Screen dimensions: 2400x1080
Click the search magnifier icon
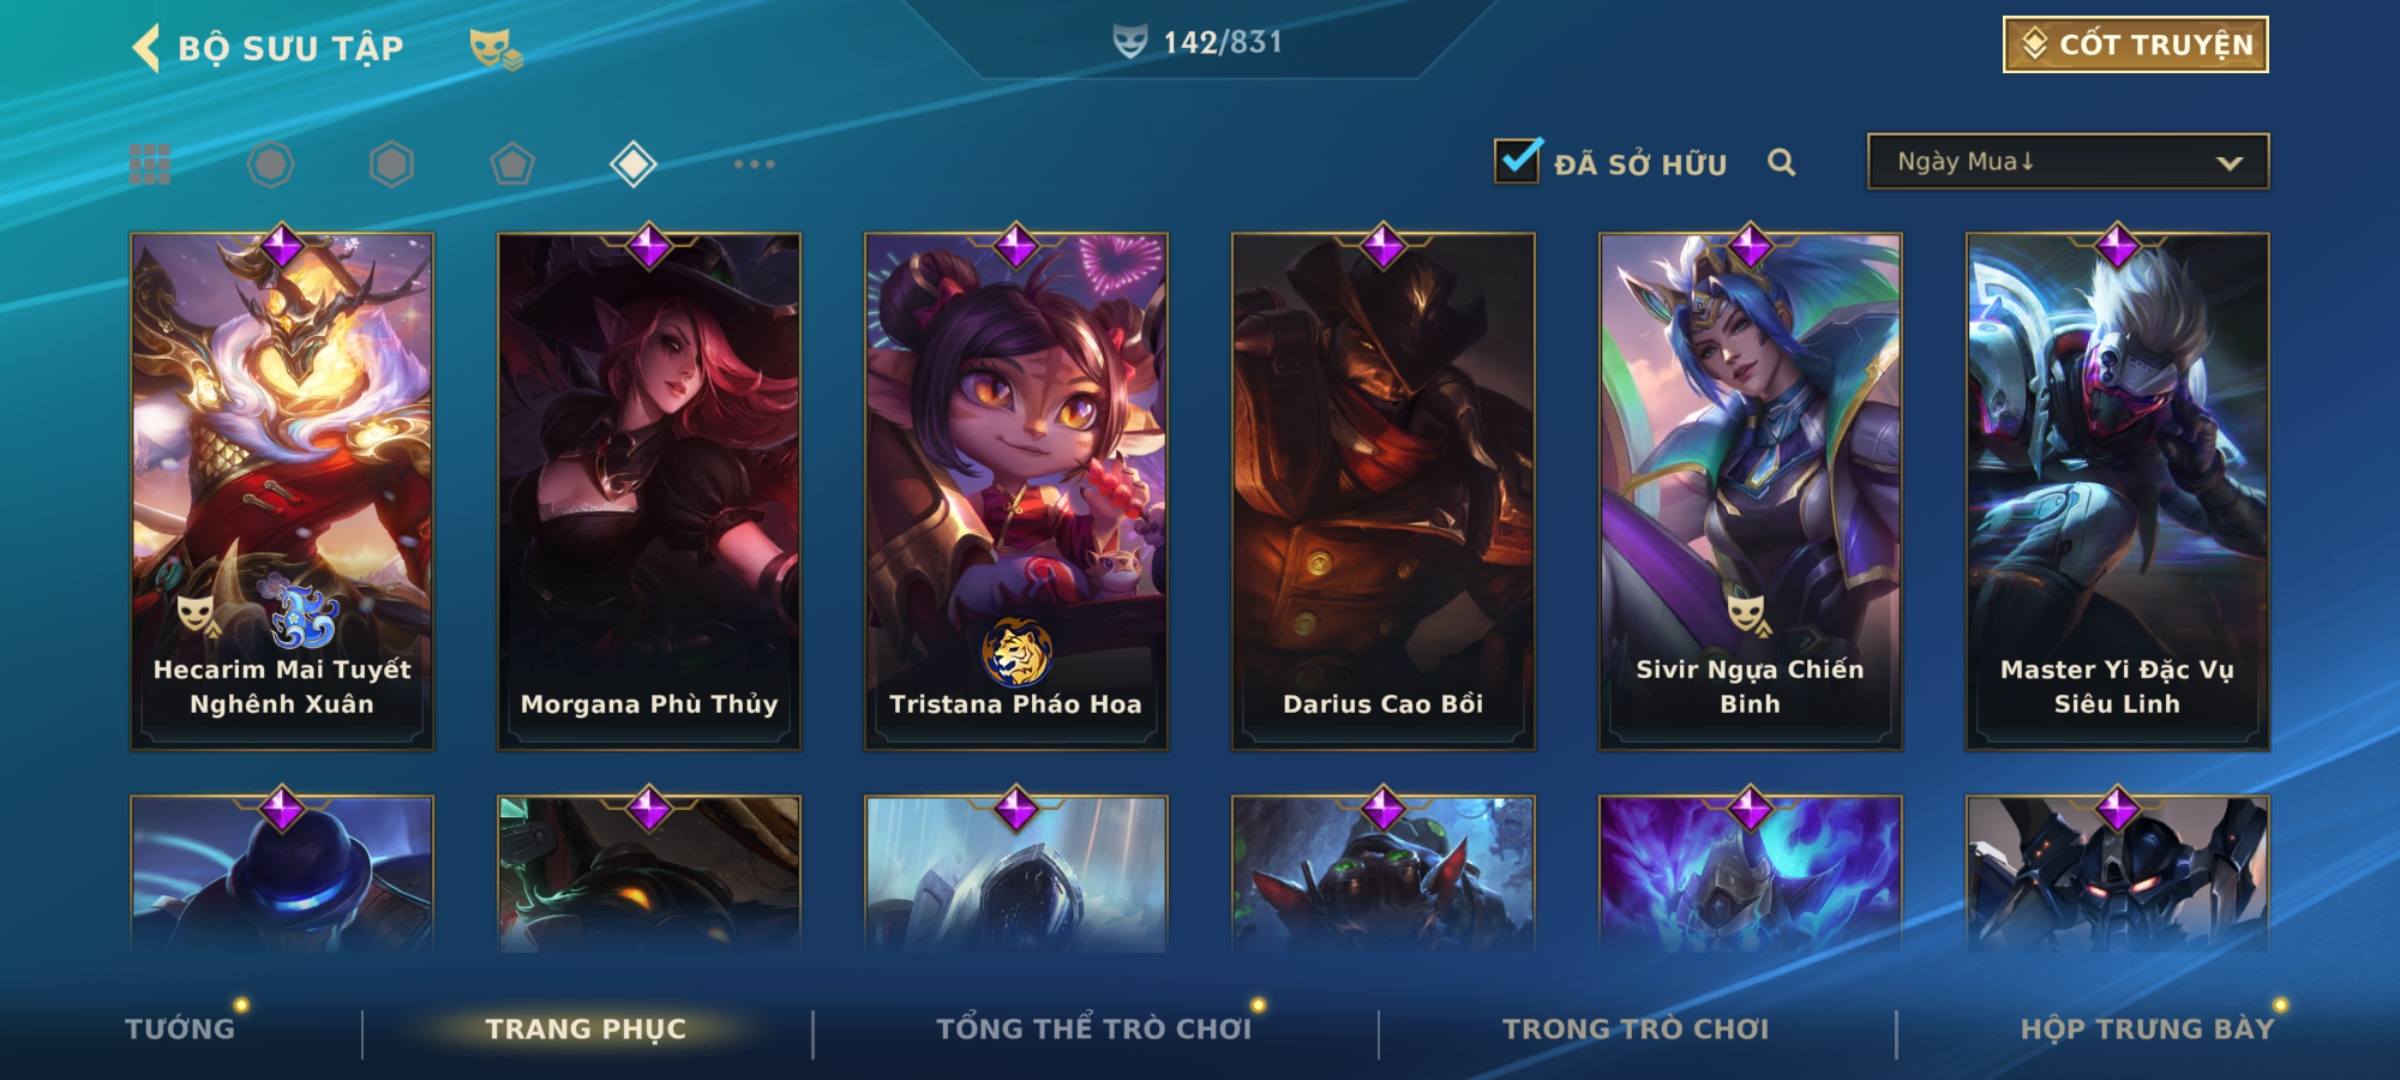pyautogui.click(x=1781, y=162)
